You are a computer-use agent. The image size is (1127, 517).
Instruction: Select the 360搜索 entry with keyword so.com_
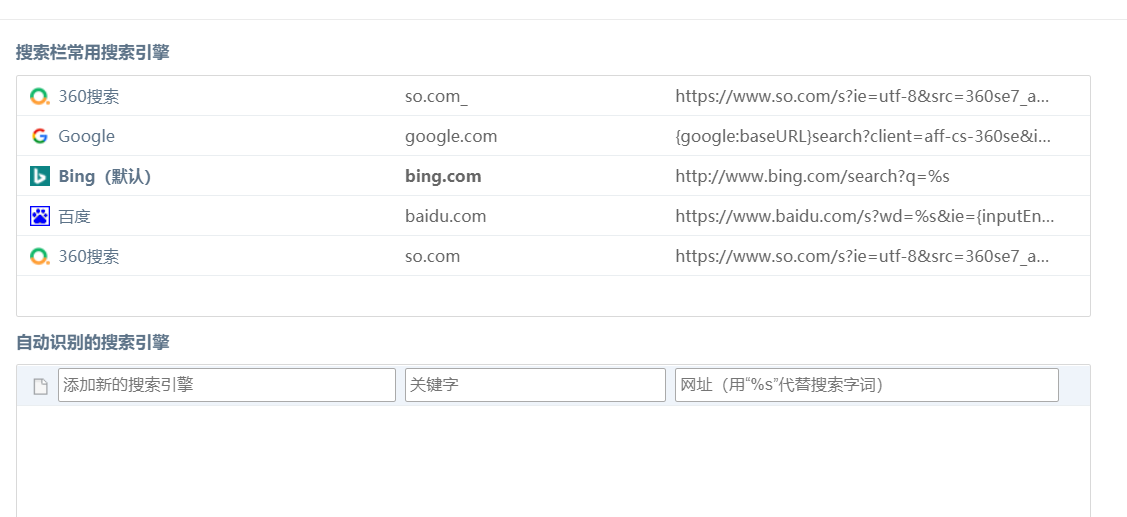(89, 96)
